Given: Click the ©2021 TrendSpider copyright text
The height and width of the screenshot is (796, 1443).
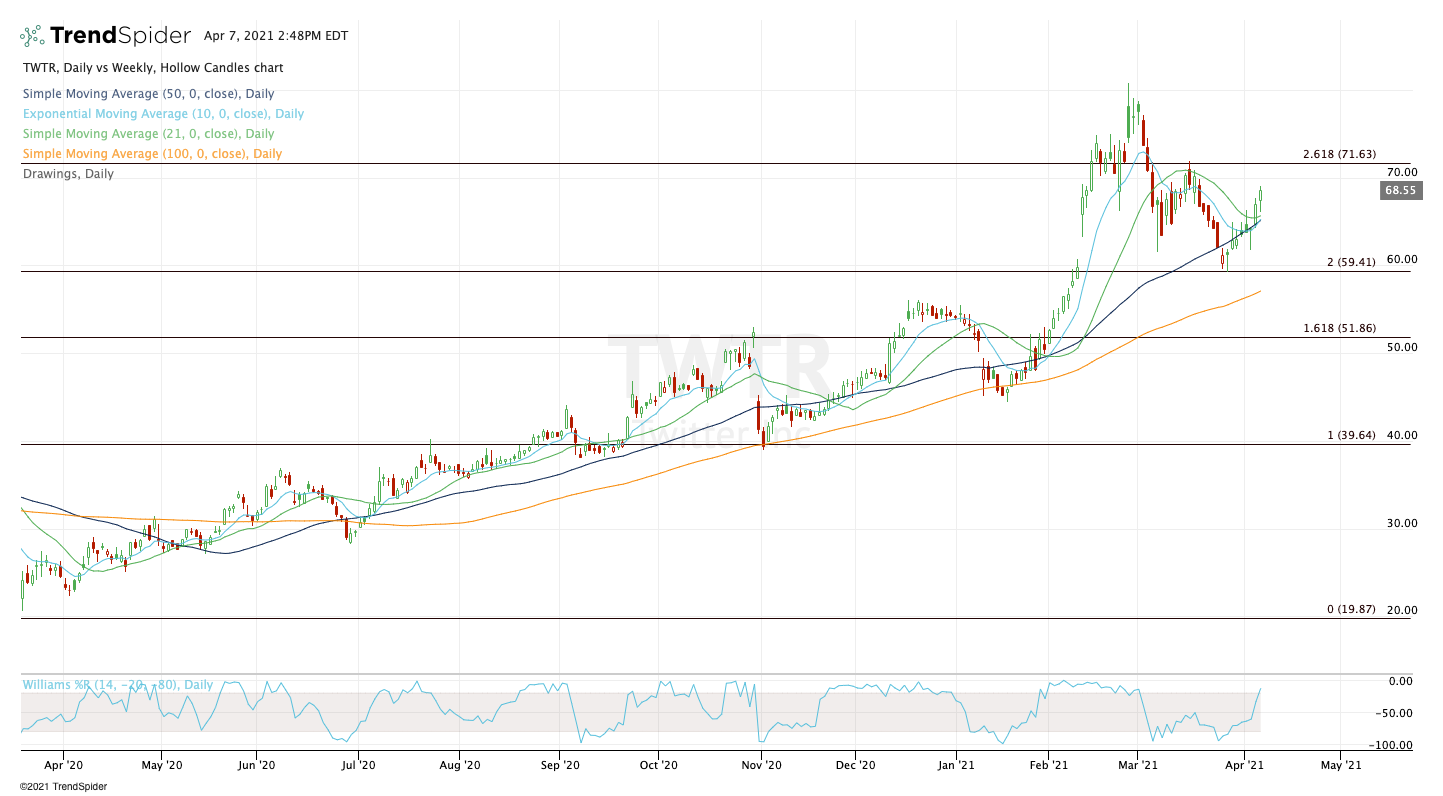Looking at the screenshot, I should pos(63,786).
